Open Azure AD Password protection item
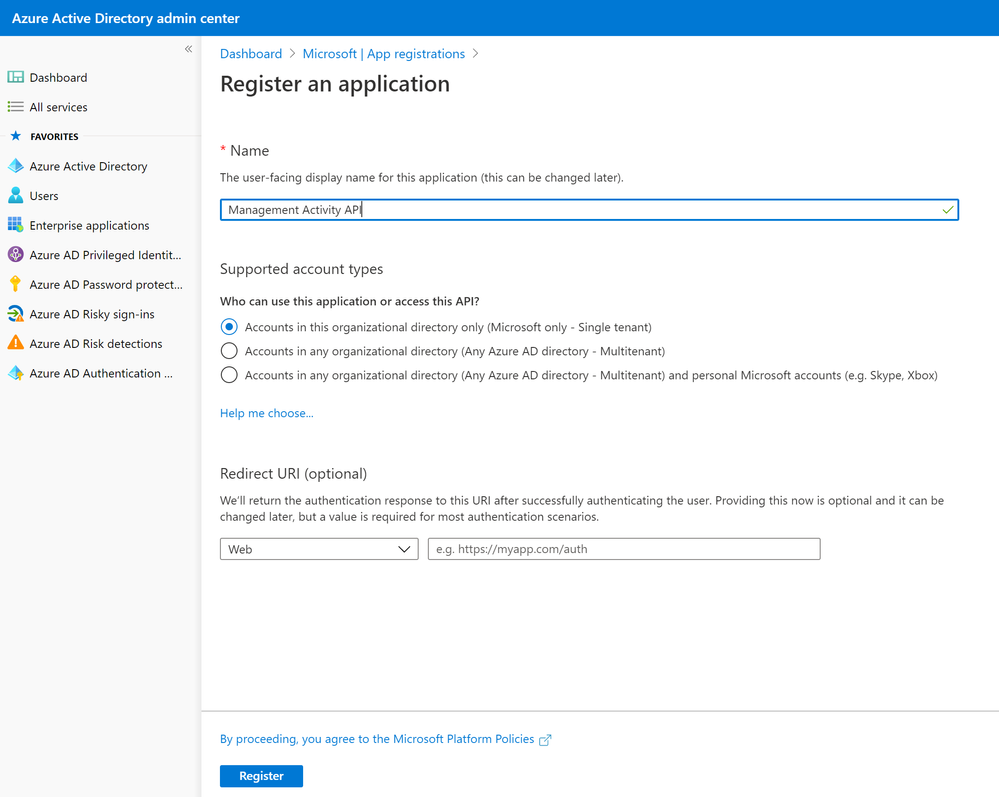This screenshot has height=797, width=999. (x=106, y=285)
